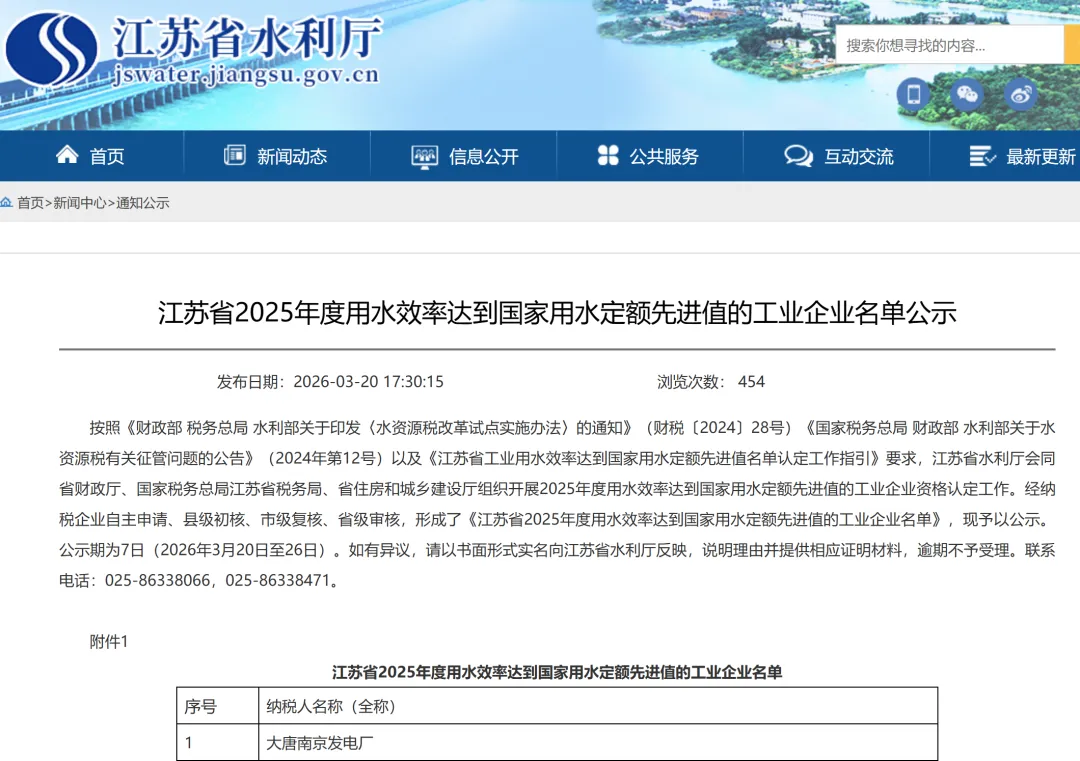
Task: Click the text 公示期为7日（2026年3月20日至26日）
Action: point(195,550)
